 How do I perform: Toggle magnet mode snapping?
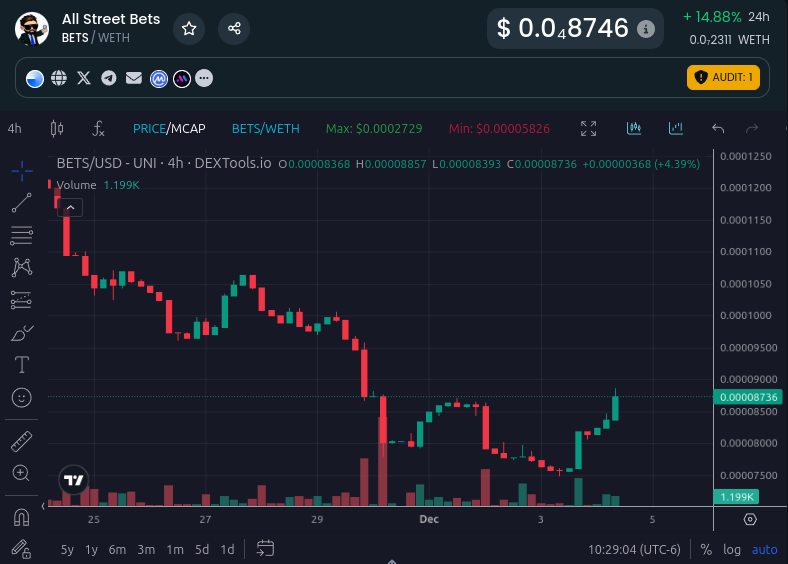coord(22,517)
